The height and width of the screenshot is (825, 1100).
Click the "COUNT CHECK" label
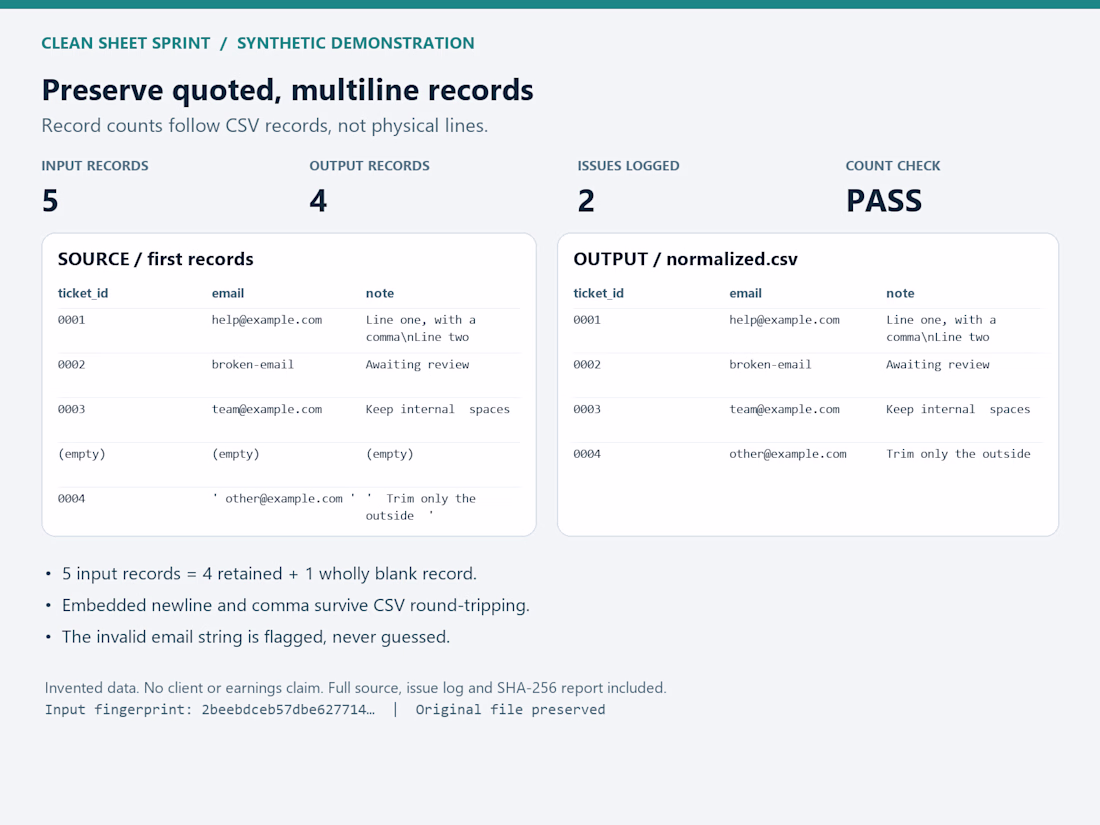tap(893, 166)
